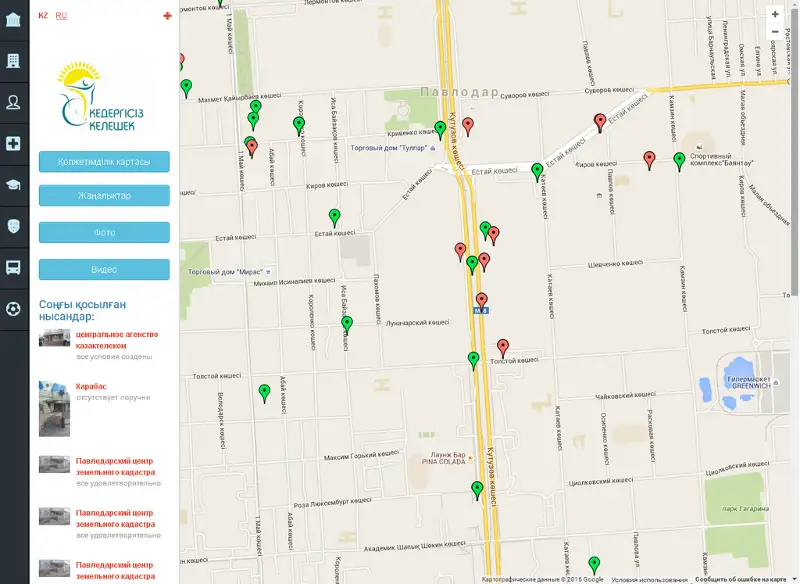
Task: Select the bus transport category icon
Action: [14, 267]
